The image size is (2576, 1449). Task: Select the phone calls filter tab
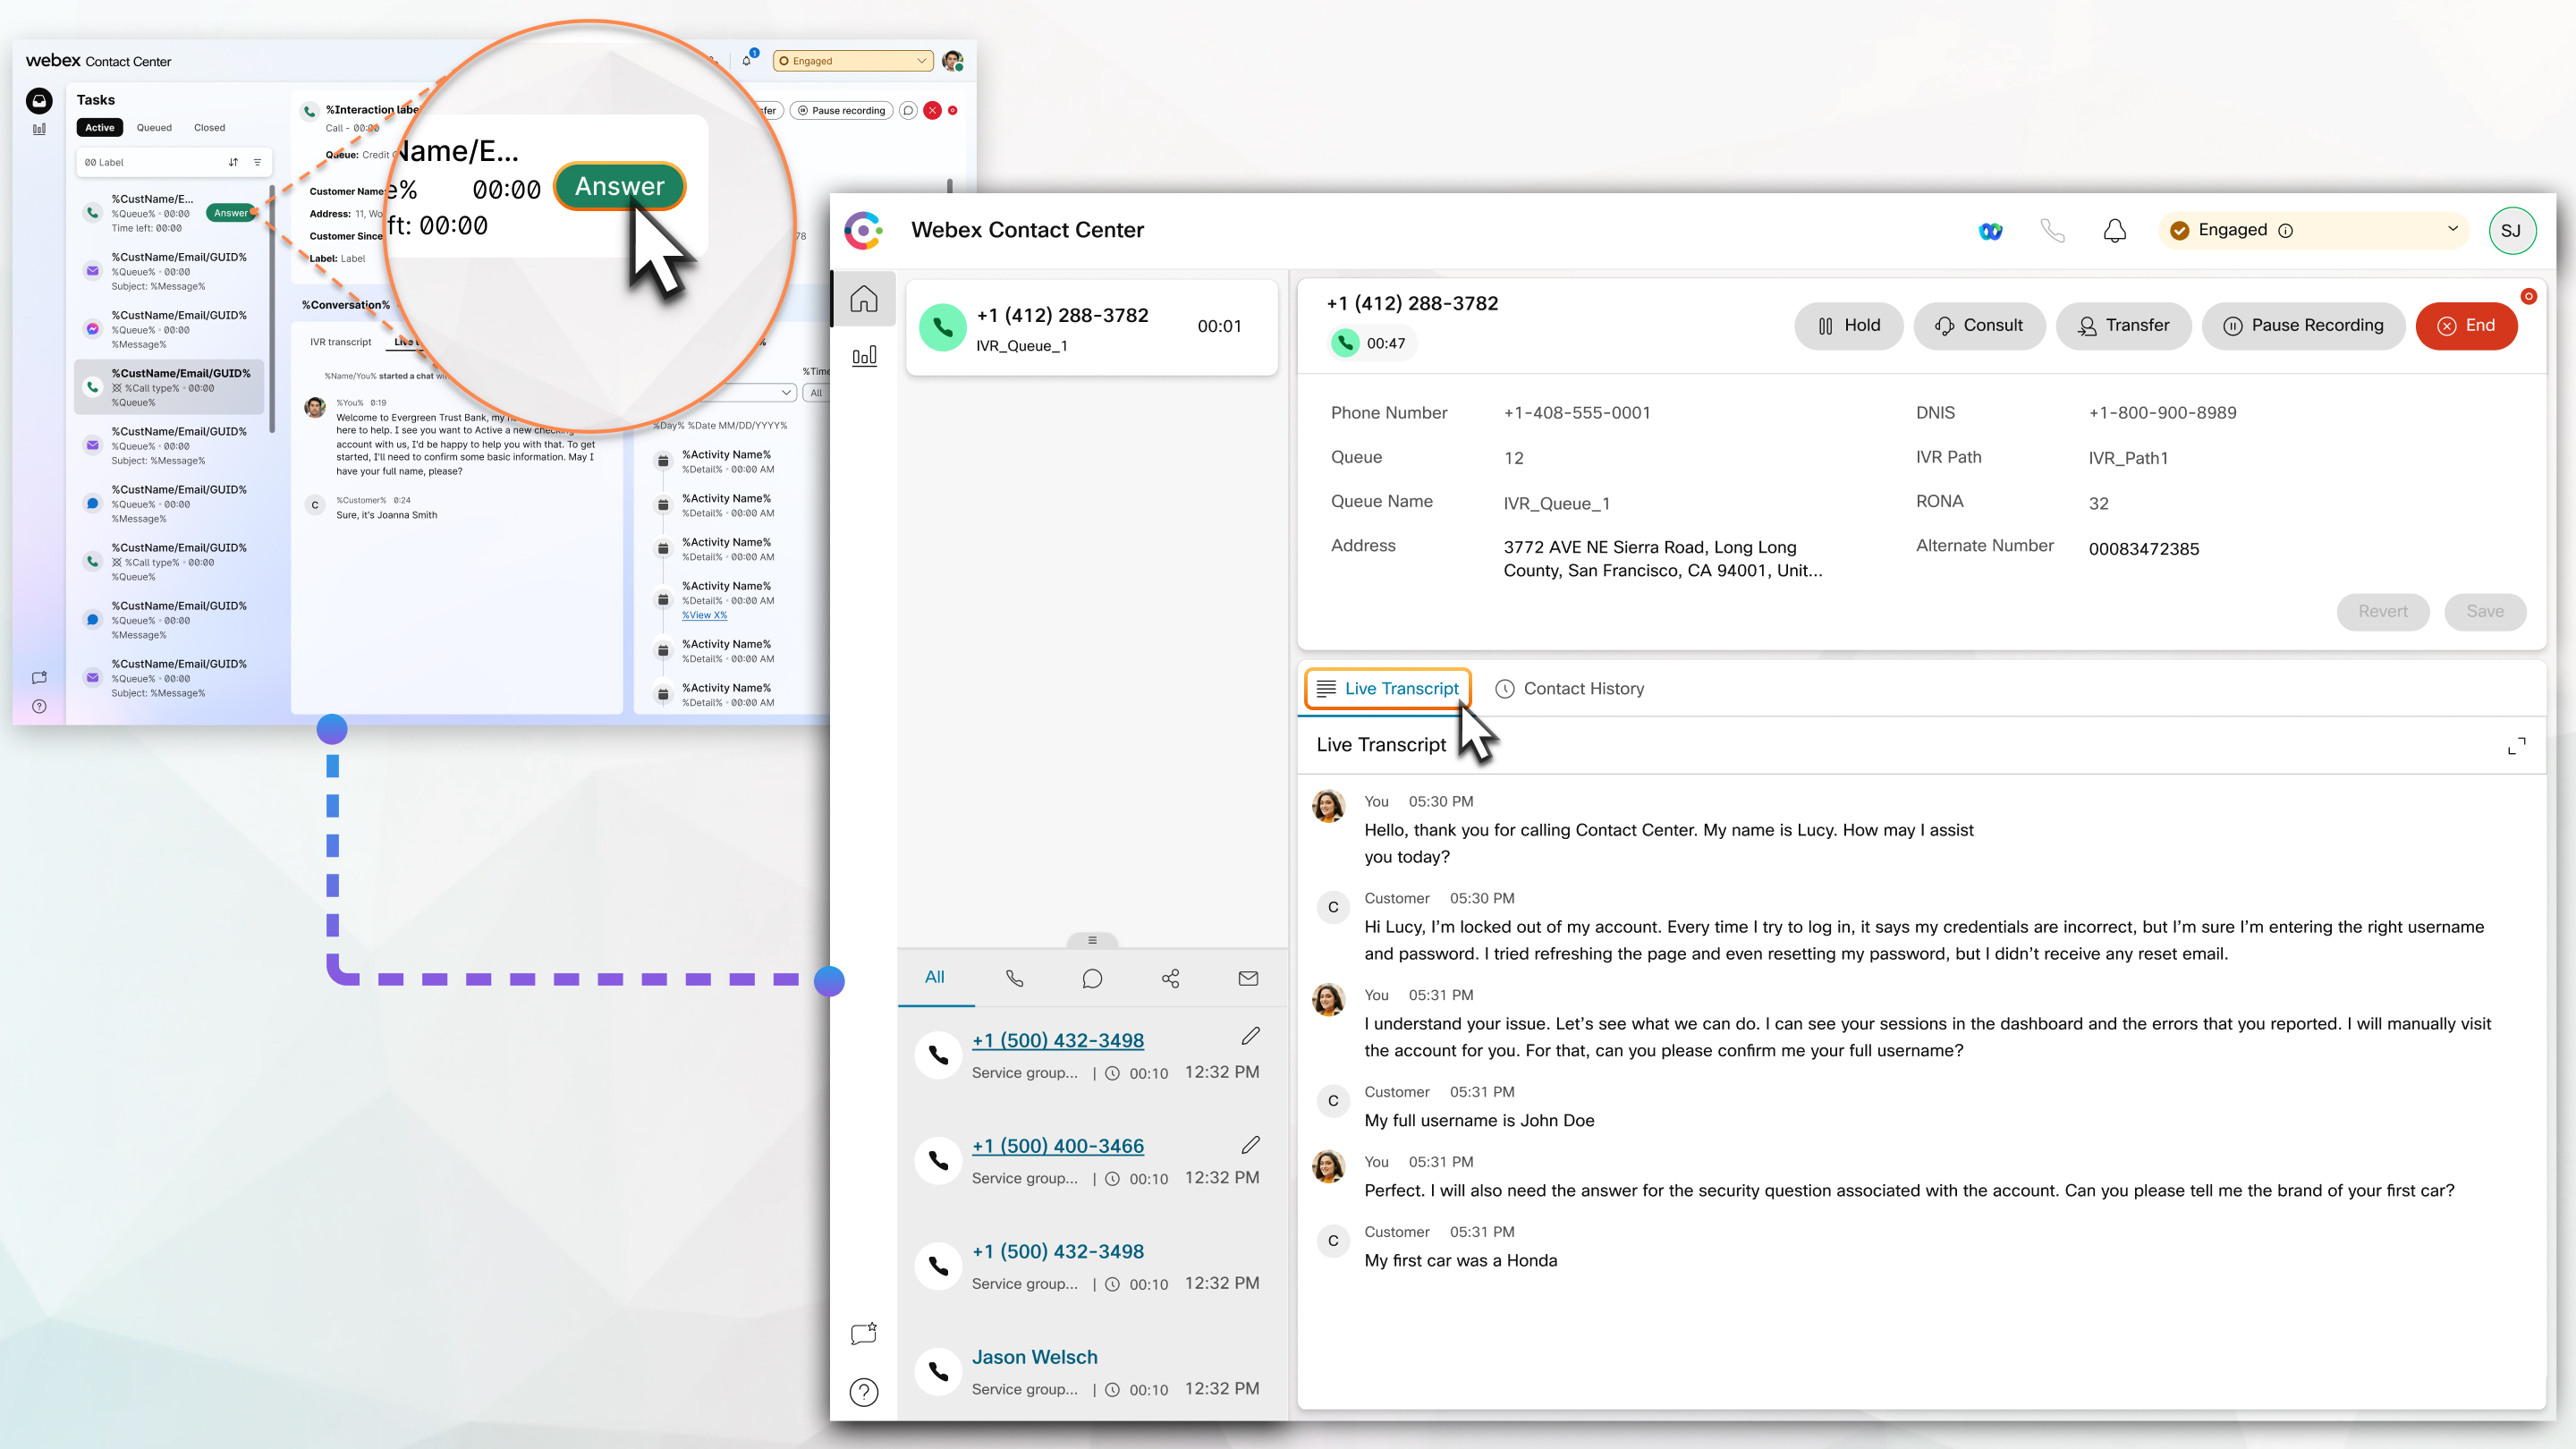tap(1014, 978)
